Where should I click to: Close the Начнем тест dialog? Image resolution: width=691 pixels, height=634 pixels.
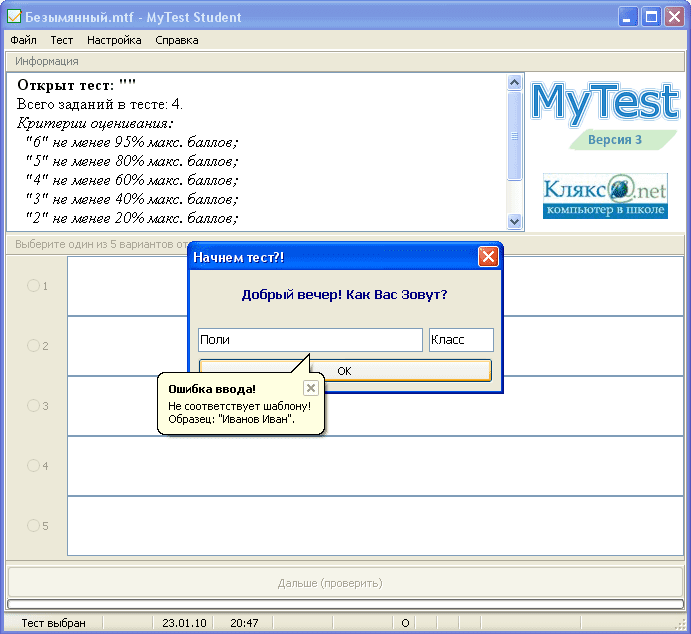point(488,256)
